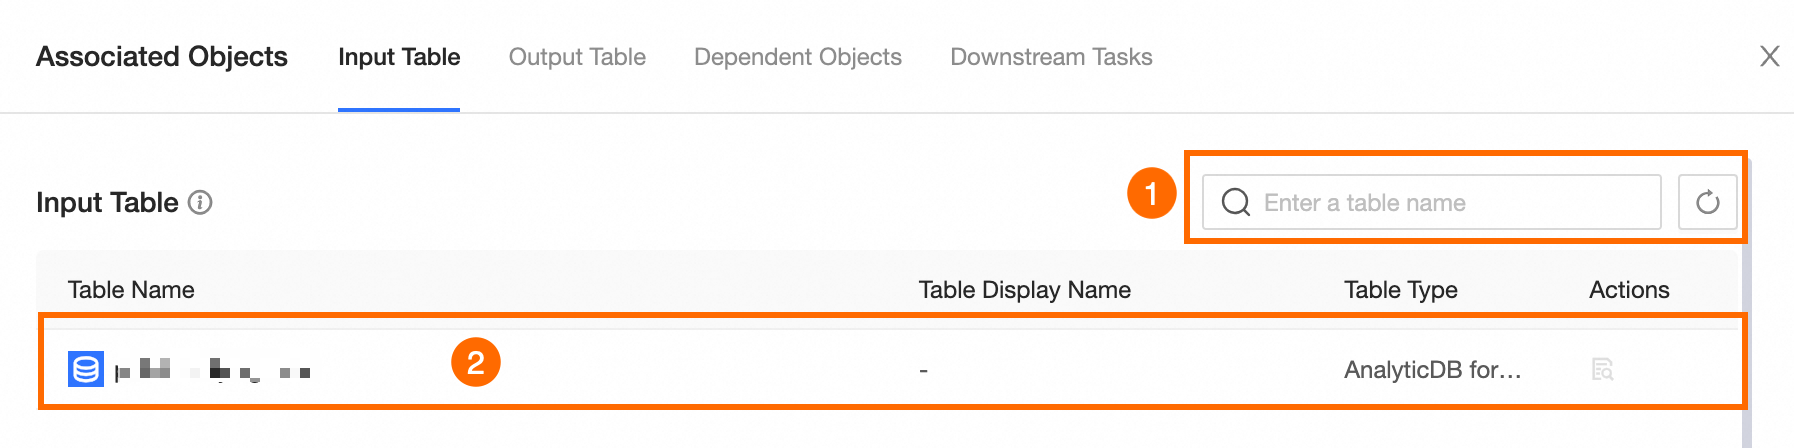This screenshot has width=1794, height=448.
Task: Go to the Downstream Tasks tab
Action: click(1051, 57)
